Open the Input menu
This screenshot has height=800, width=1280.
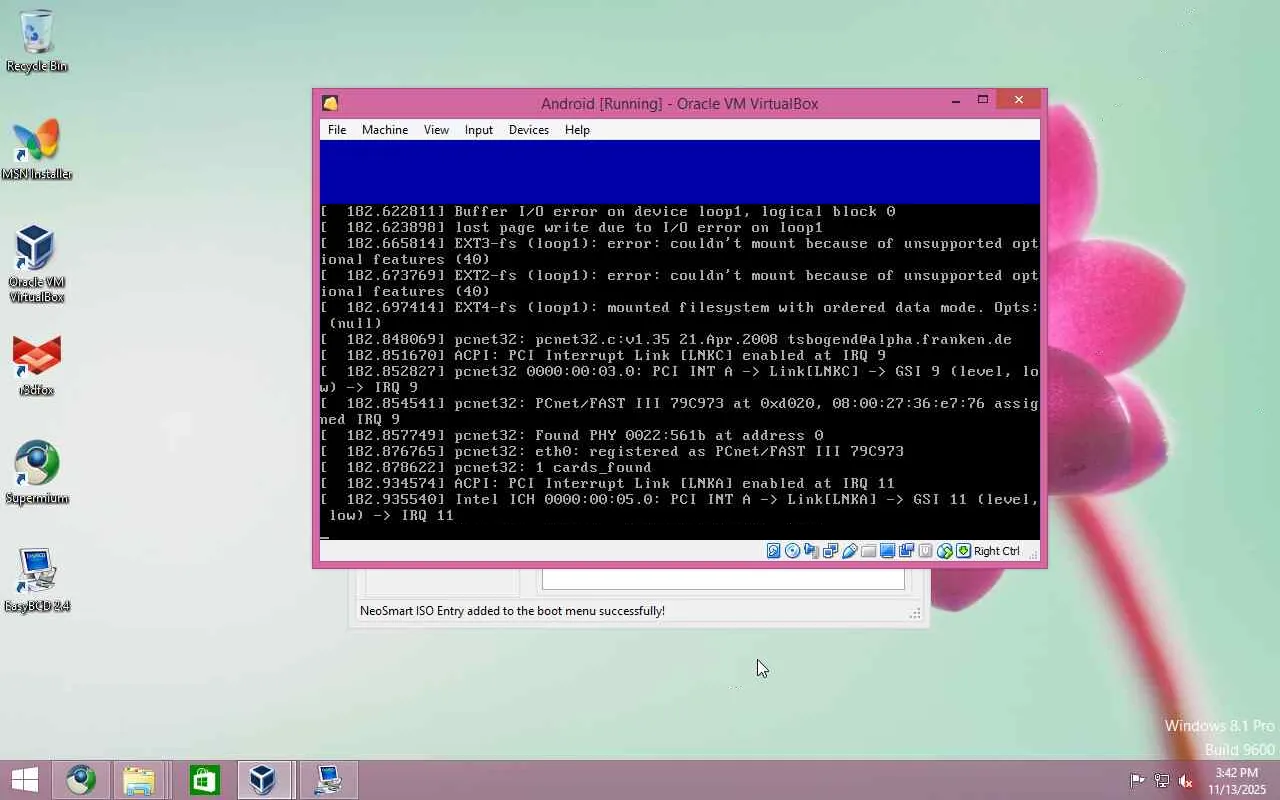[479, 130]
